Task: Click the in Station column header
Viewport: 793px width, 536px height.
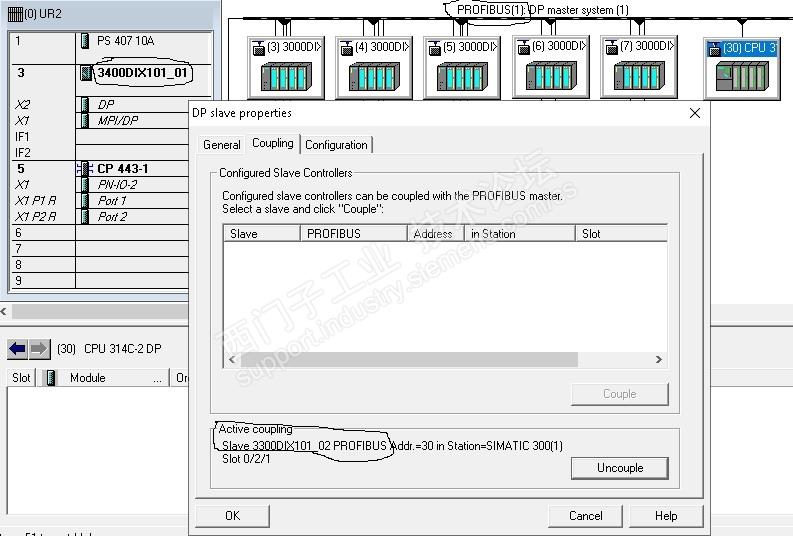Action: tap(519, 234)
